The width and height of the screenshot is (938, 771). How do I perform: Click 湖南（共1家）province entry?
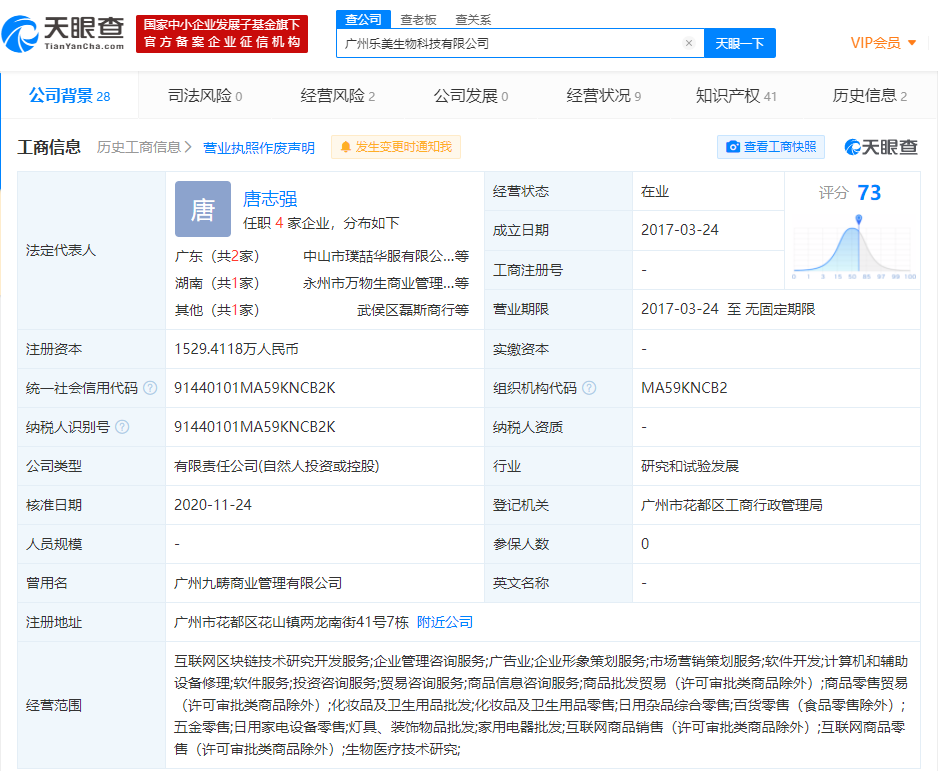[x=217, y=283]
